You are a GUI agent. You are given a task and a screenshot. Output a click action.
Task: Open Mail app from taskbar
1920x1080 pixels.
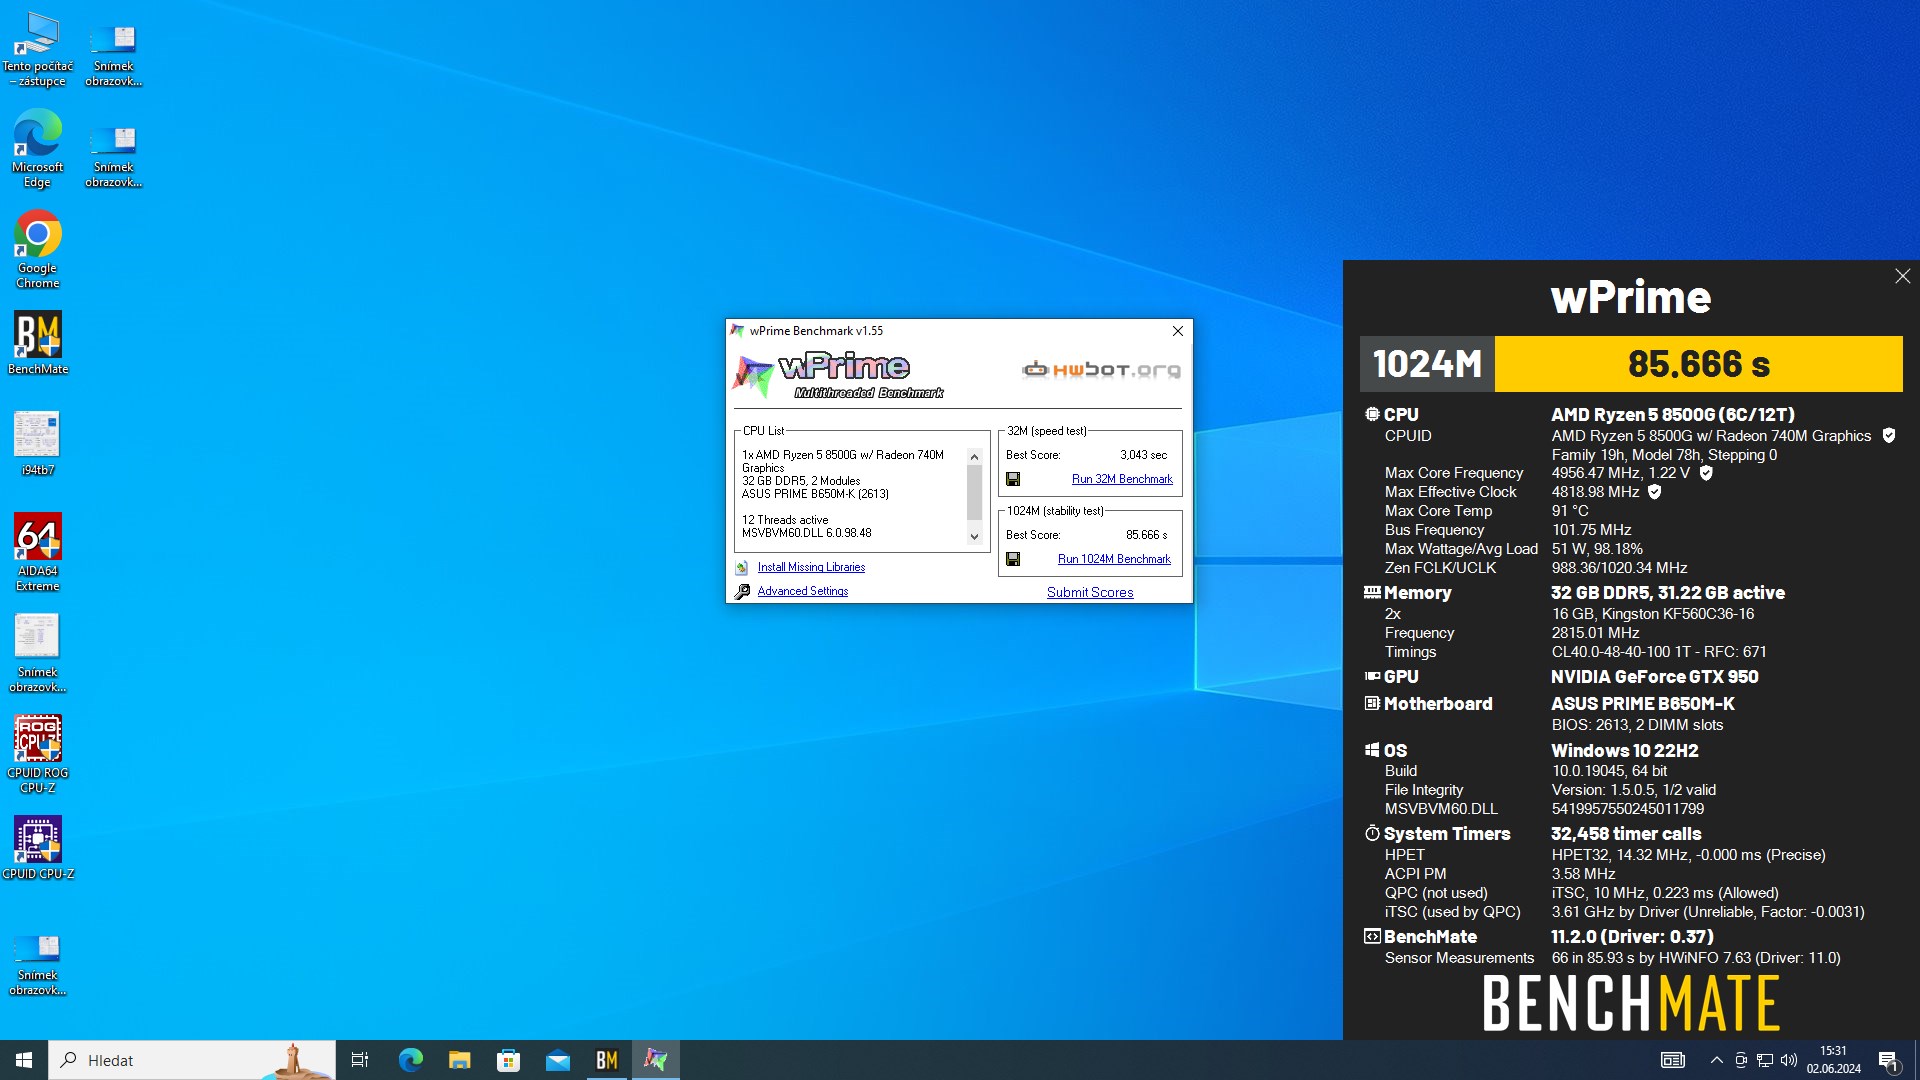[557, 1060]
